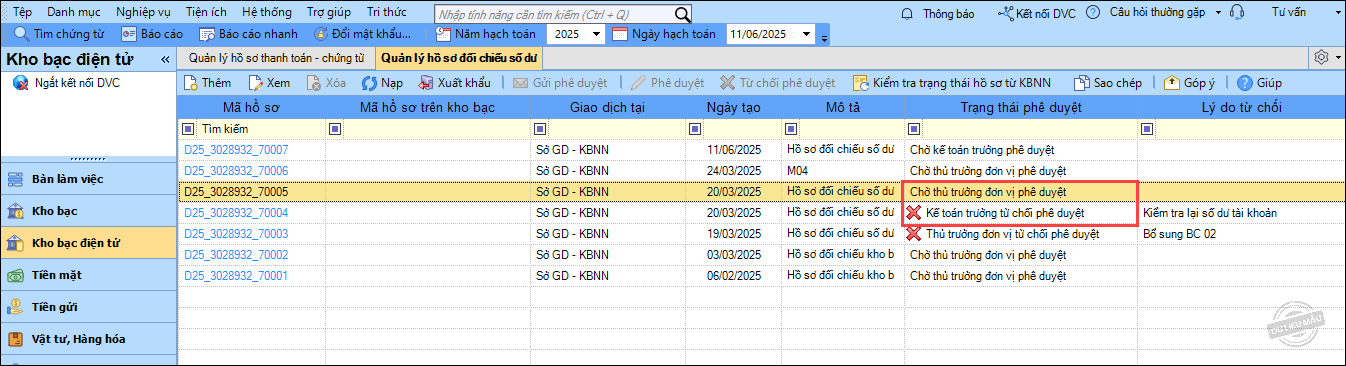Open record D25_3028932_70007
The image size is (1346, 366).
(236, 150)
